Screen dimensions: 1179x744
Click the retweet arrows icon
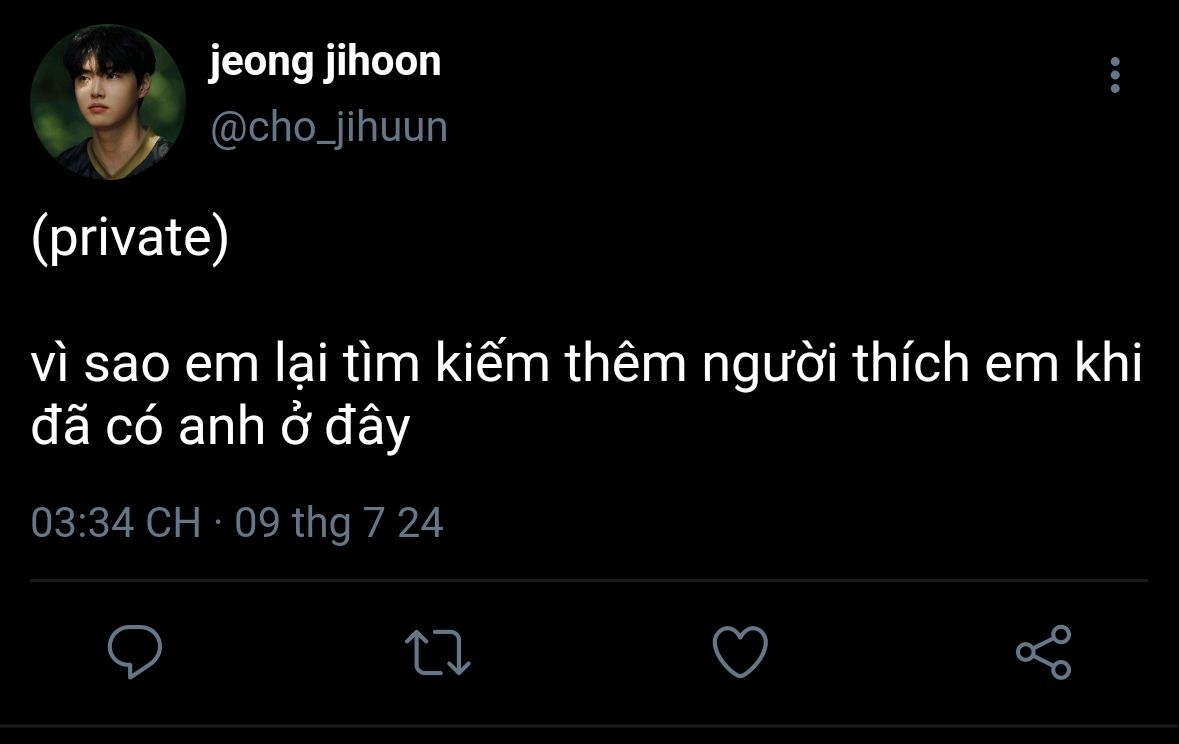point(440,652)
